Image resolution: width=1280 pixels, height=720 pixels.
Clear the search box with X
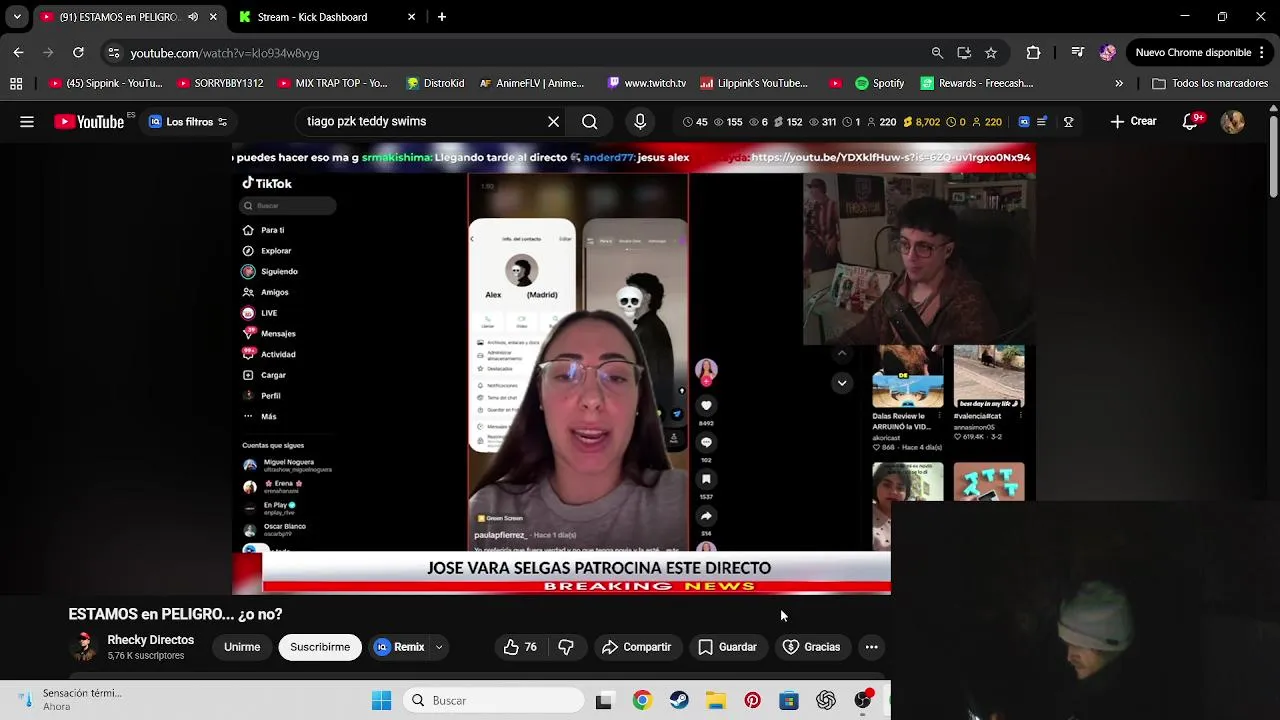(x=553, y=122)
